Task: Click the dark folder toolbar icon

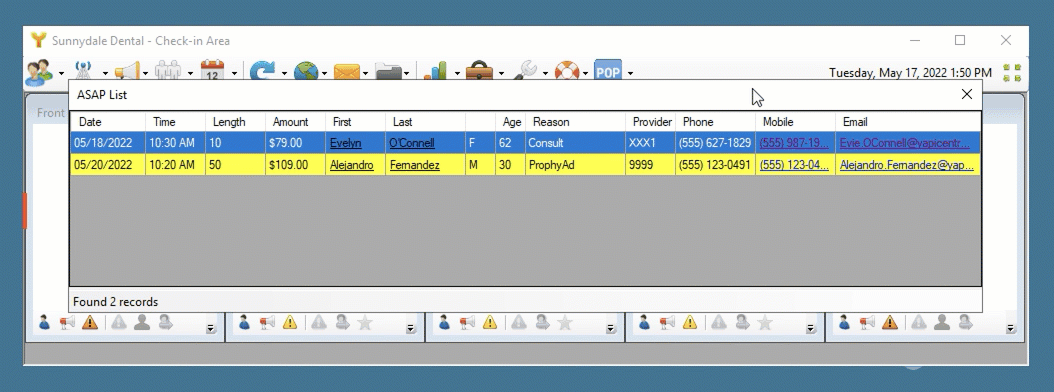Action: point(388,71)
